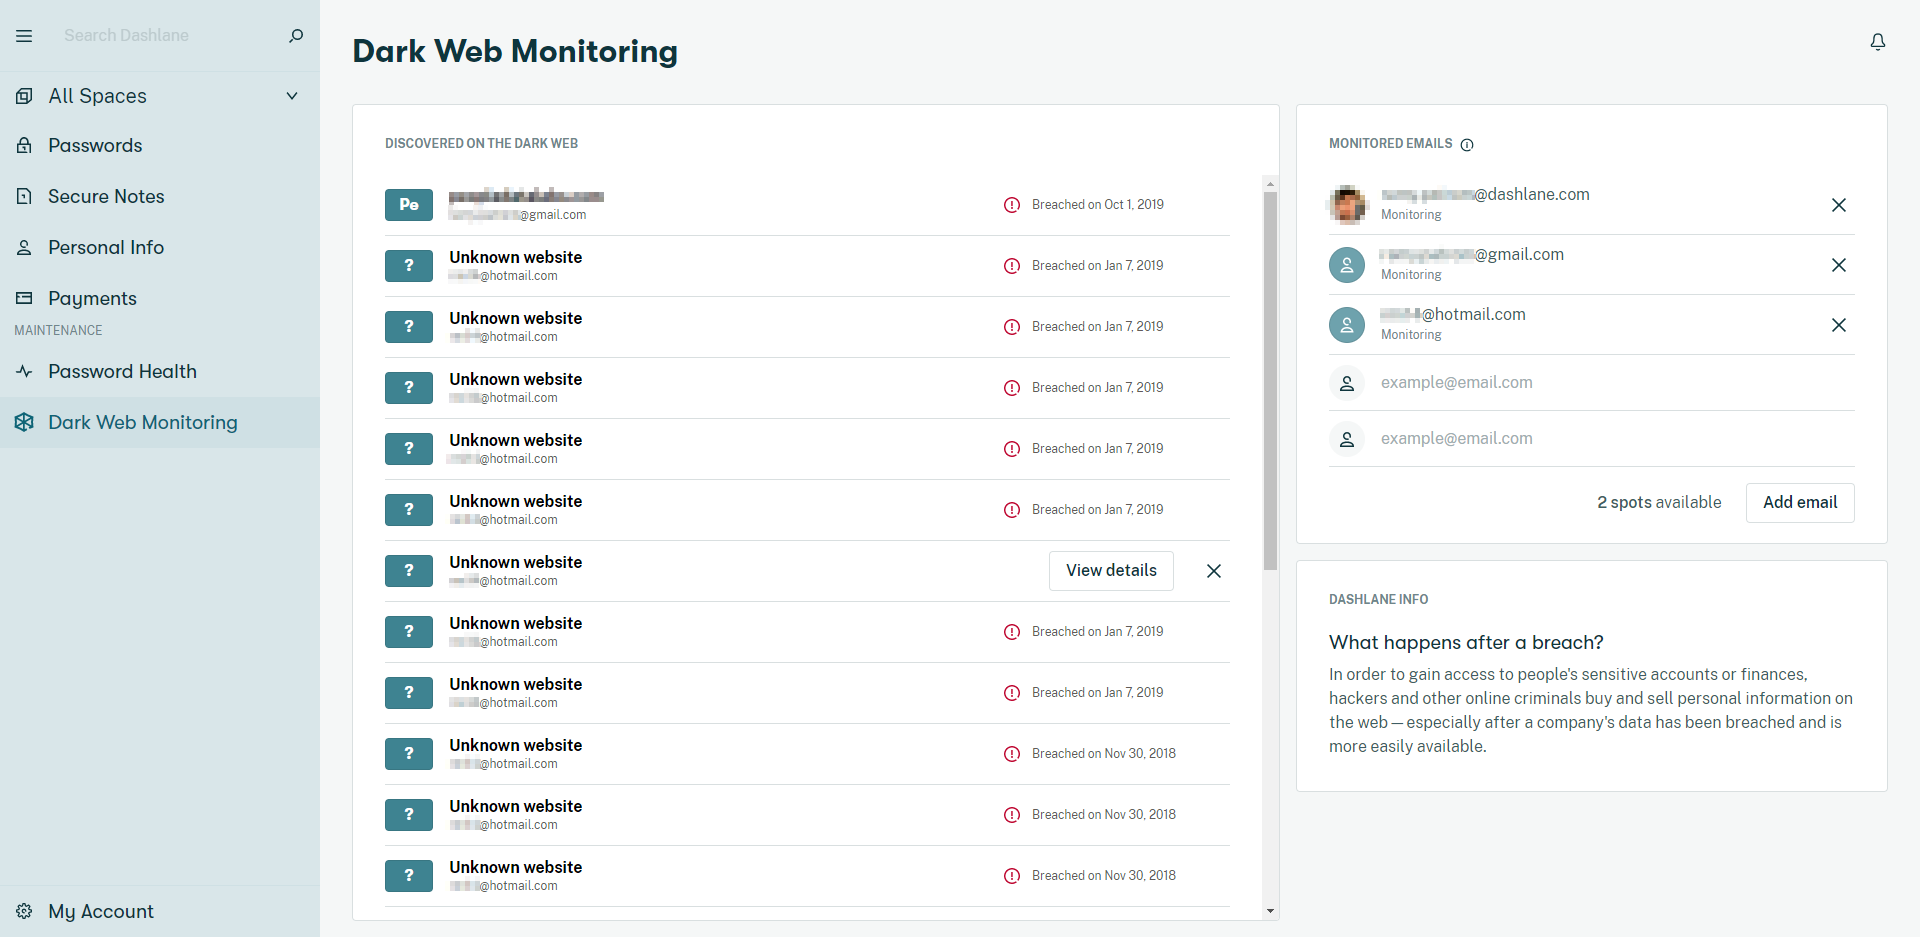Click the Payments card icon
This screenshot has height=937, width=1920.
(x=24, y=297)
